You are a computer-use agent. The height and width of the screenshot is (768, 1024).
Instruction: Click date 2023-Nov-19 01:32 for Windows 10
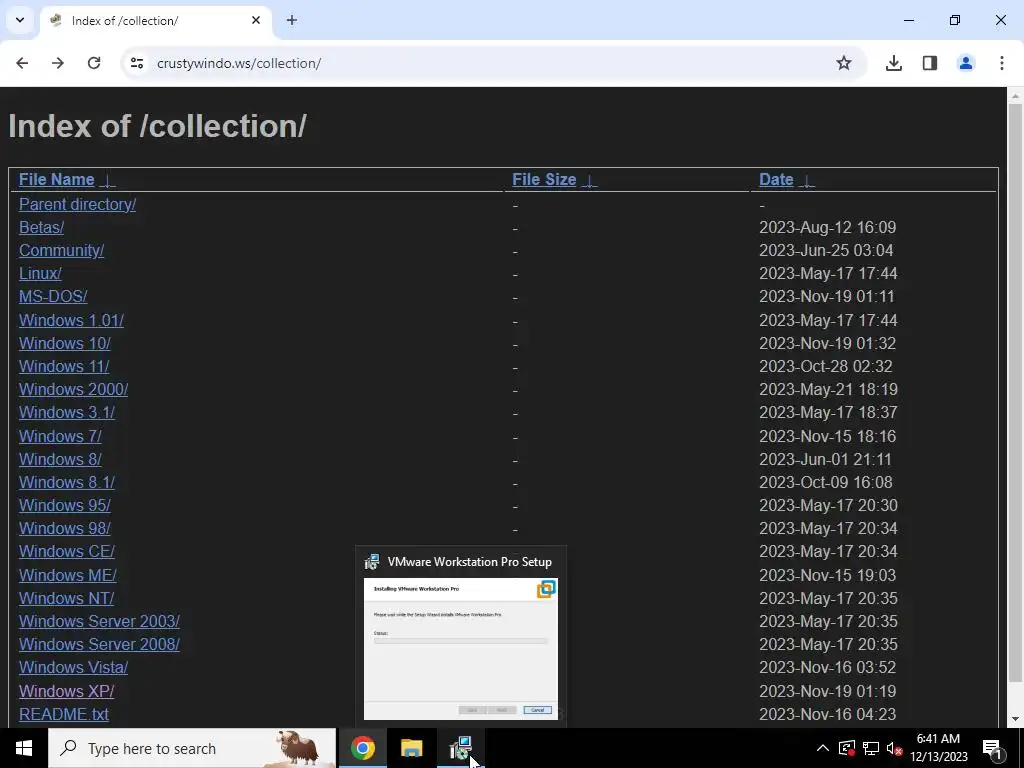[827, 344]
